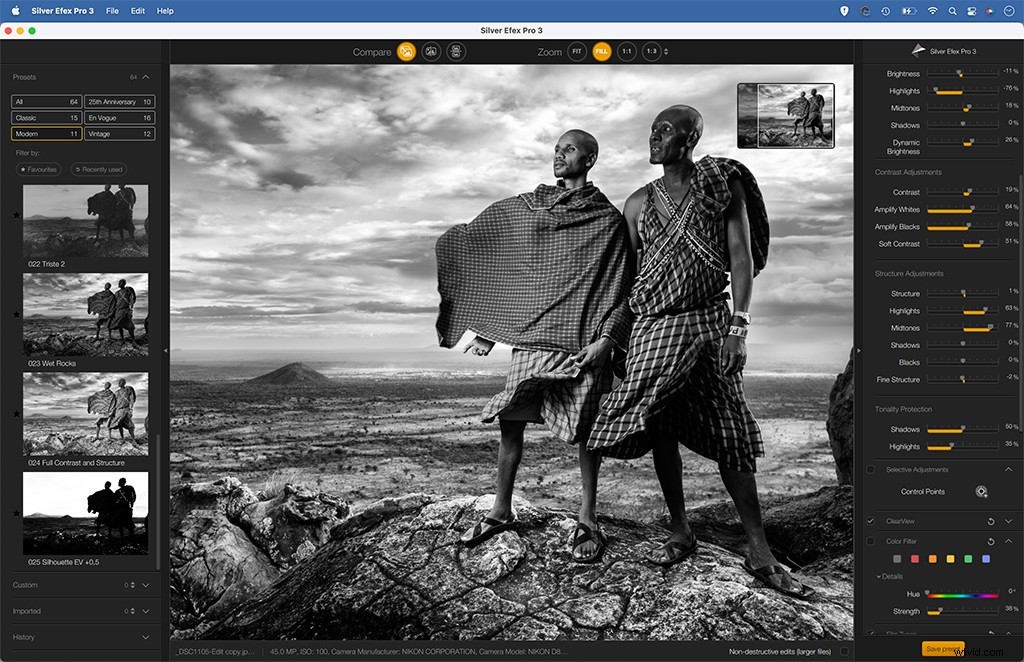Reset the Color Filter with its reset icon
The height and width of the screenshot is (662, 1024).
pos(991,541)
